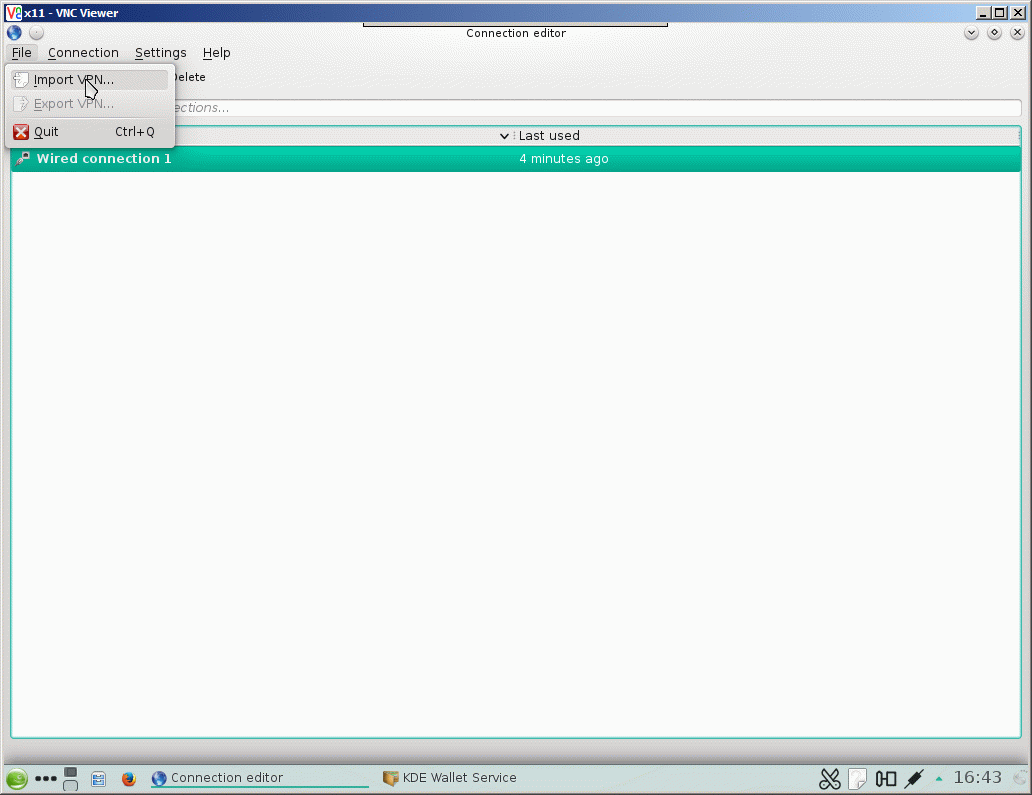Open the device notifier tray icon

(x=886, y=779)
